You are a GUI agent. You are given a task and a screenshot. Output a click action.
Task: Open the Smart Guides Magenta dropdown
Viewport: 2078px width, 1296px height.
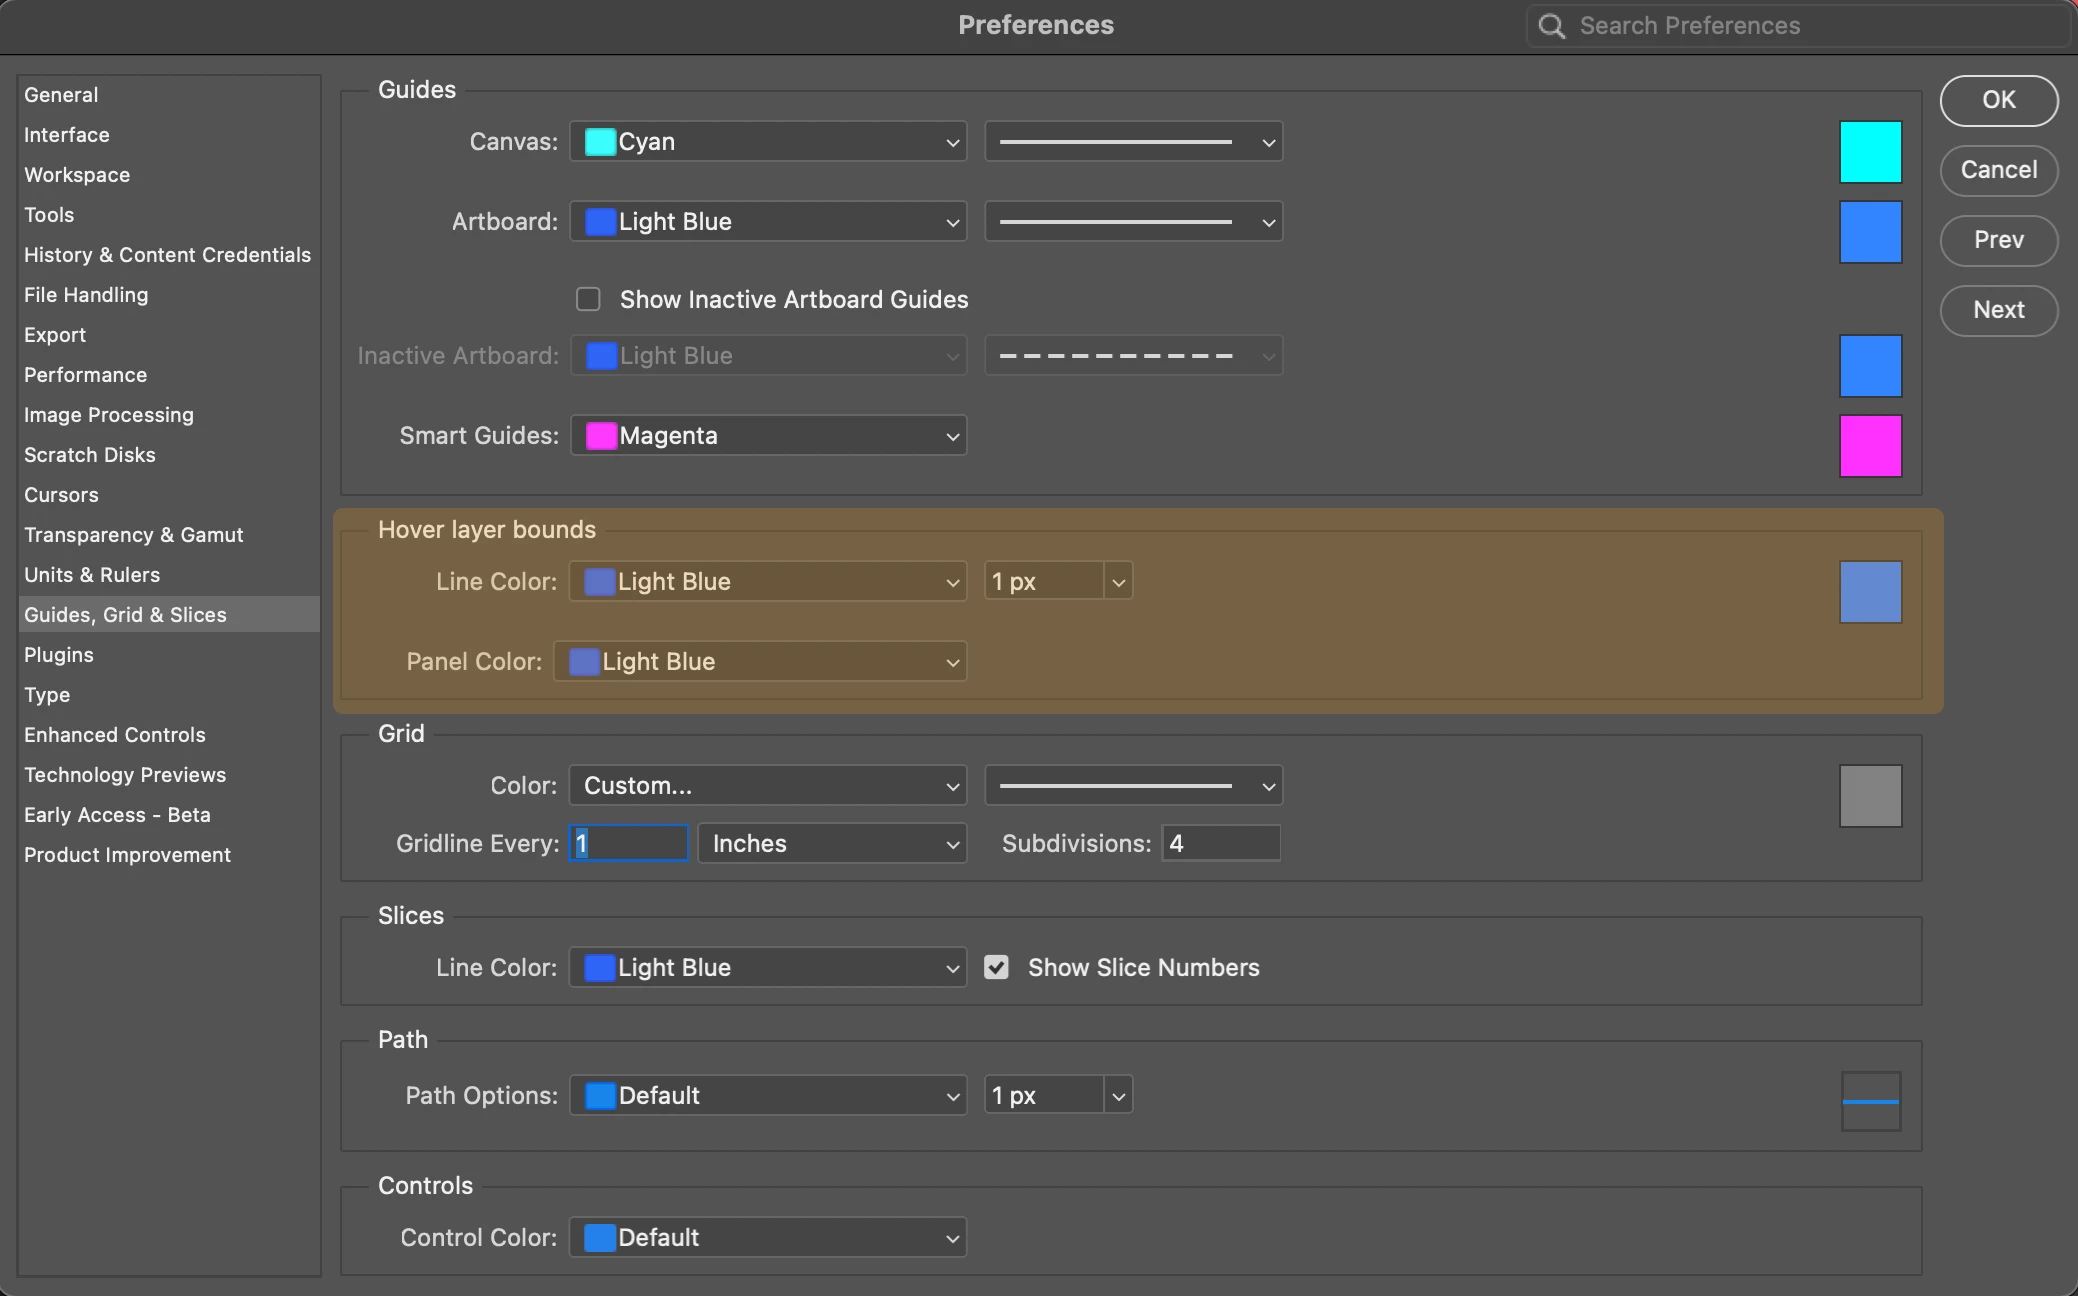pos(768,436)
